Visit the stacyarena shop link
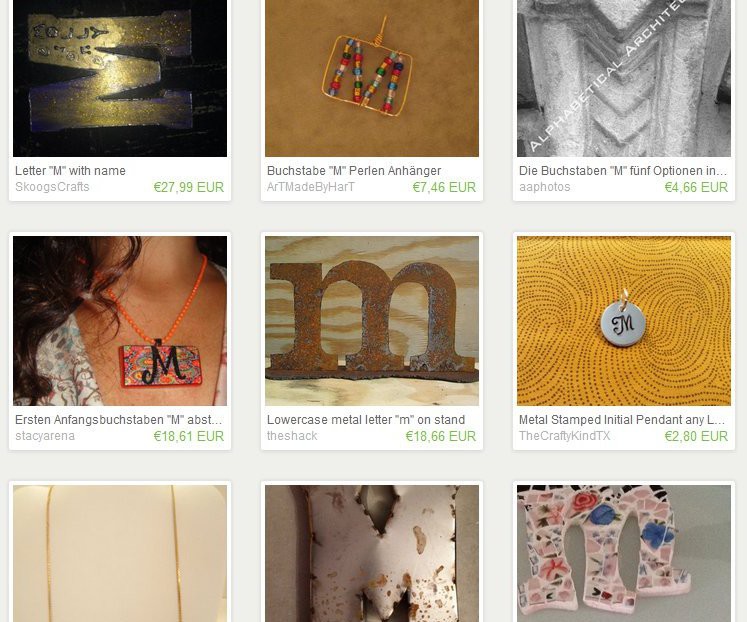 pos(45,436)
